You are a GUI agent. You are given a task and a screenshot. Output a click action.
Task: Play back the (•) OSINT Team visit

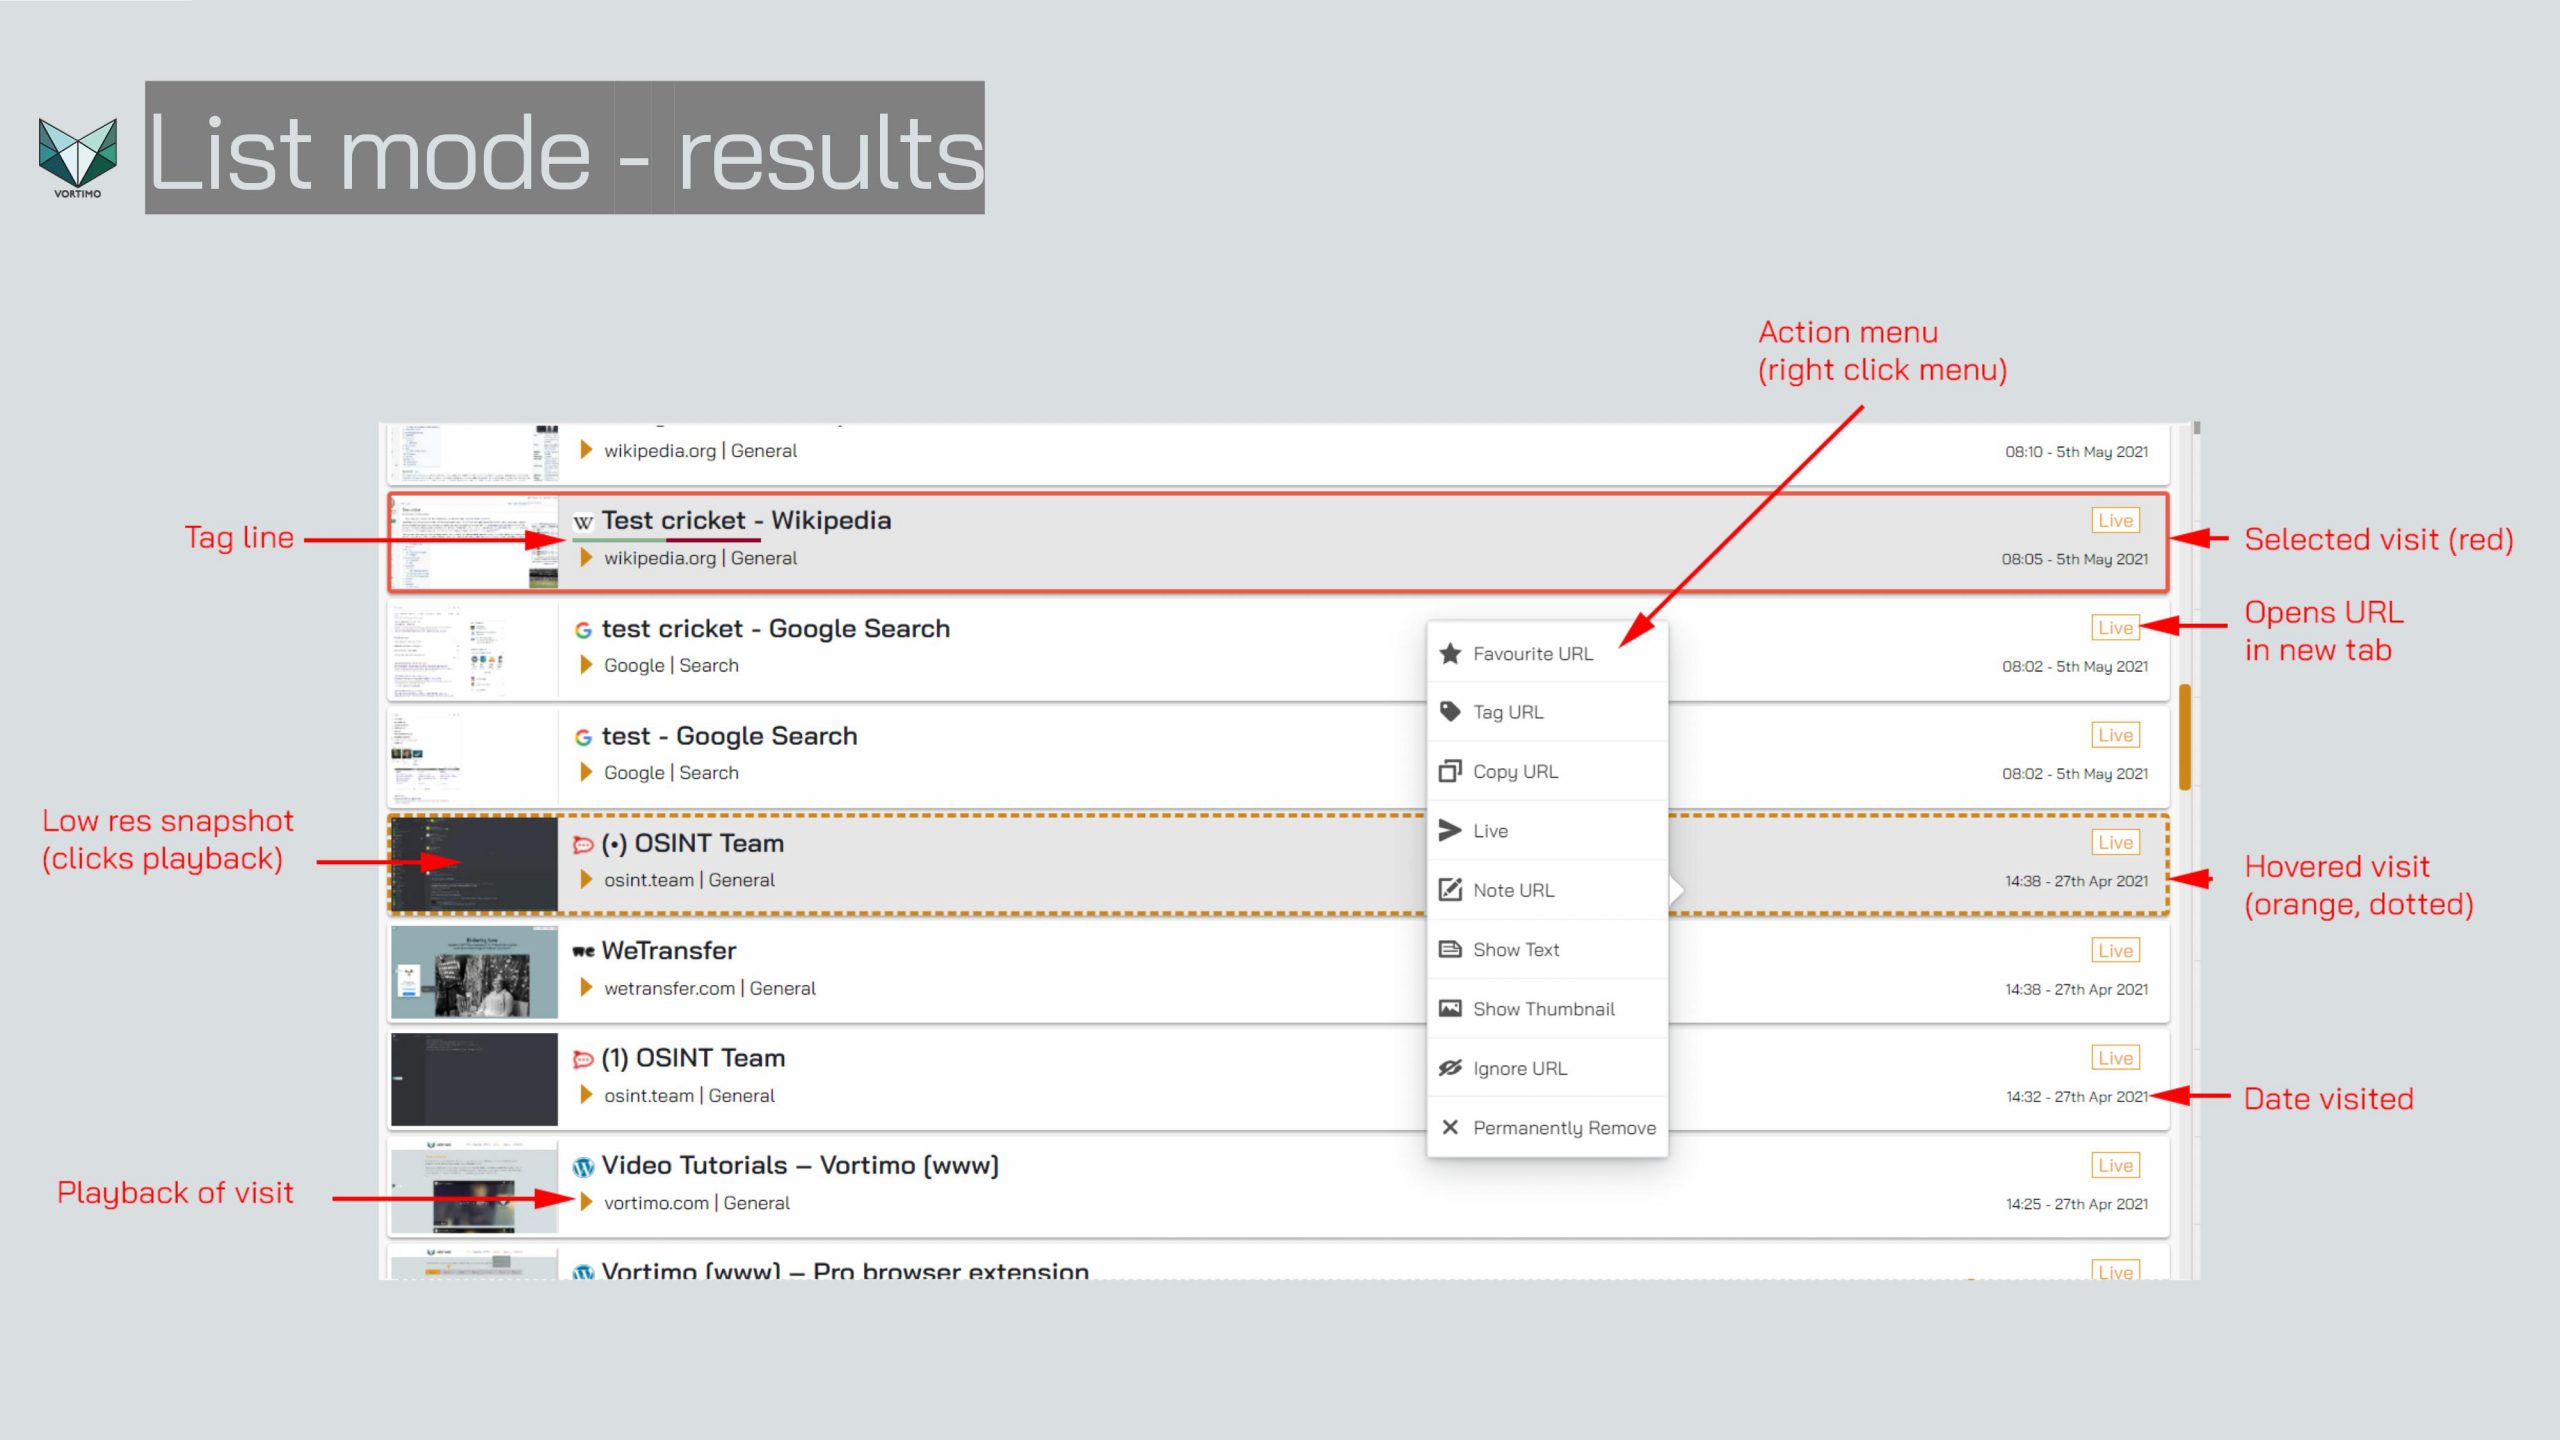tap(586, 879)
